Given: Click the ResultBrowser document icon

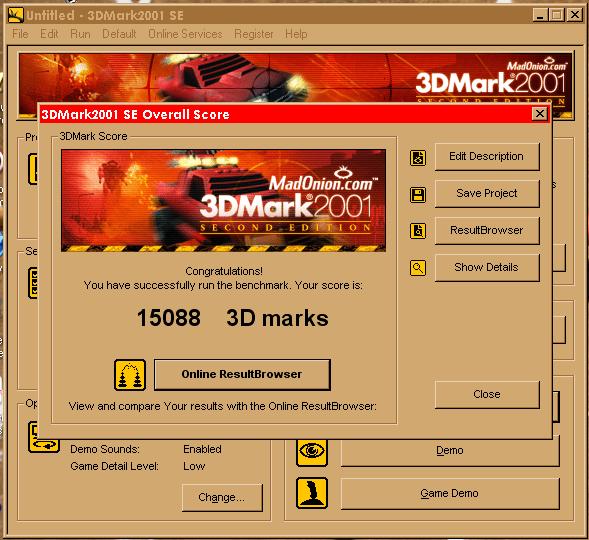Looking at the screenshot, I should click(x=418, y=231).
